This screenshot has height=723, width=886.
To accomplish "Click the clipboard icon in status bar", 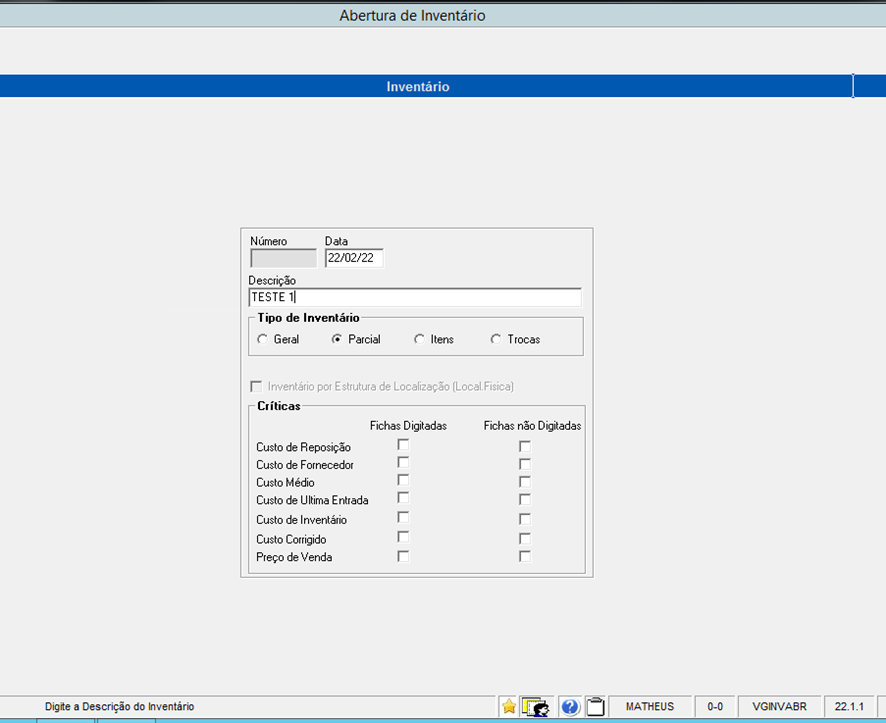I will pos(596,706).
